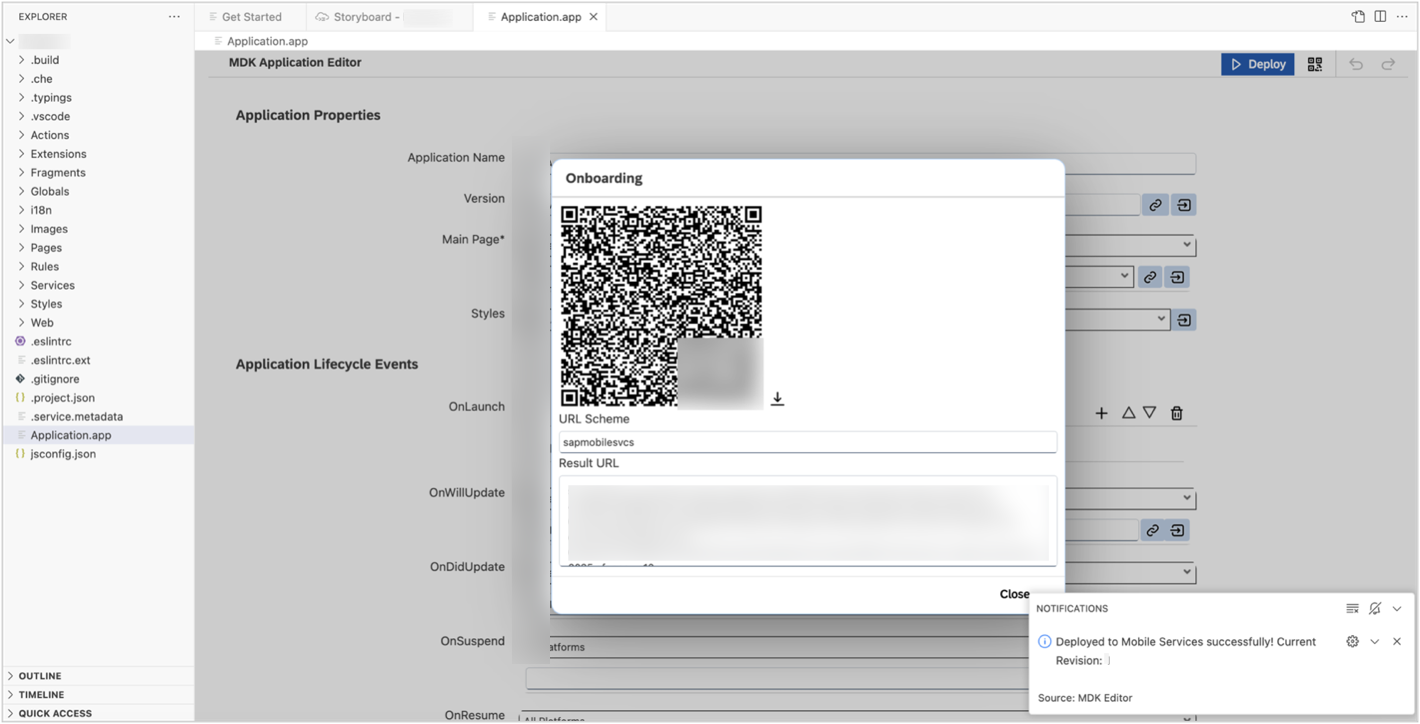
Task: Undo the last change in MDK Application Editor
Action: click(1356, 64)
